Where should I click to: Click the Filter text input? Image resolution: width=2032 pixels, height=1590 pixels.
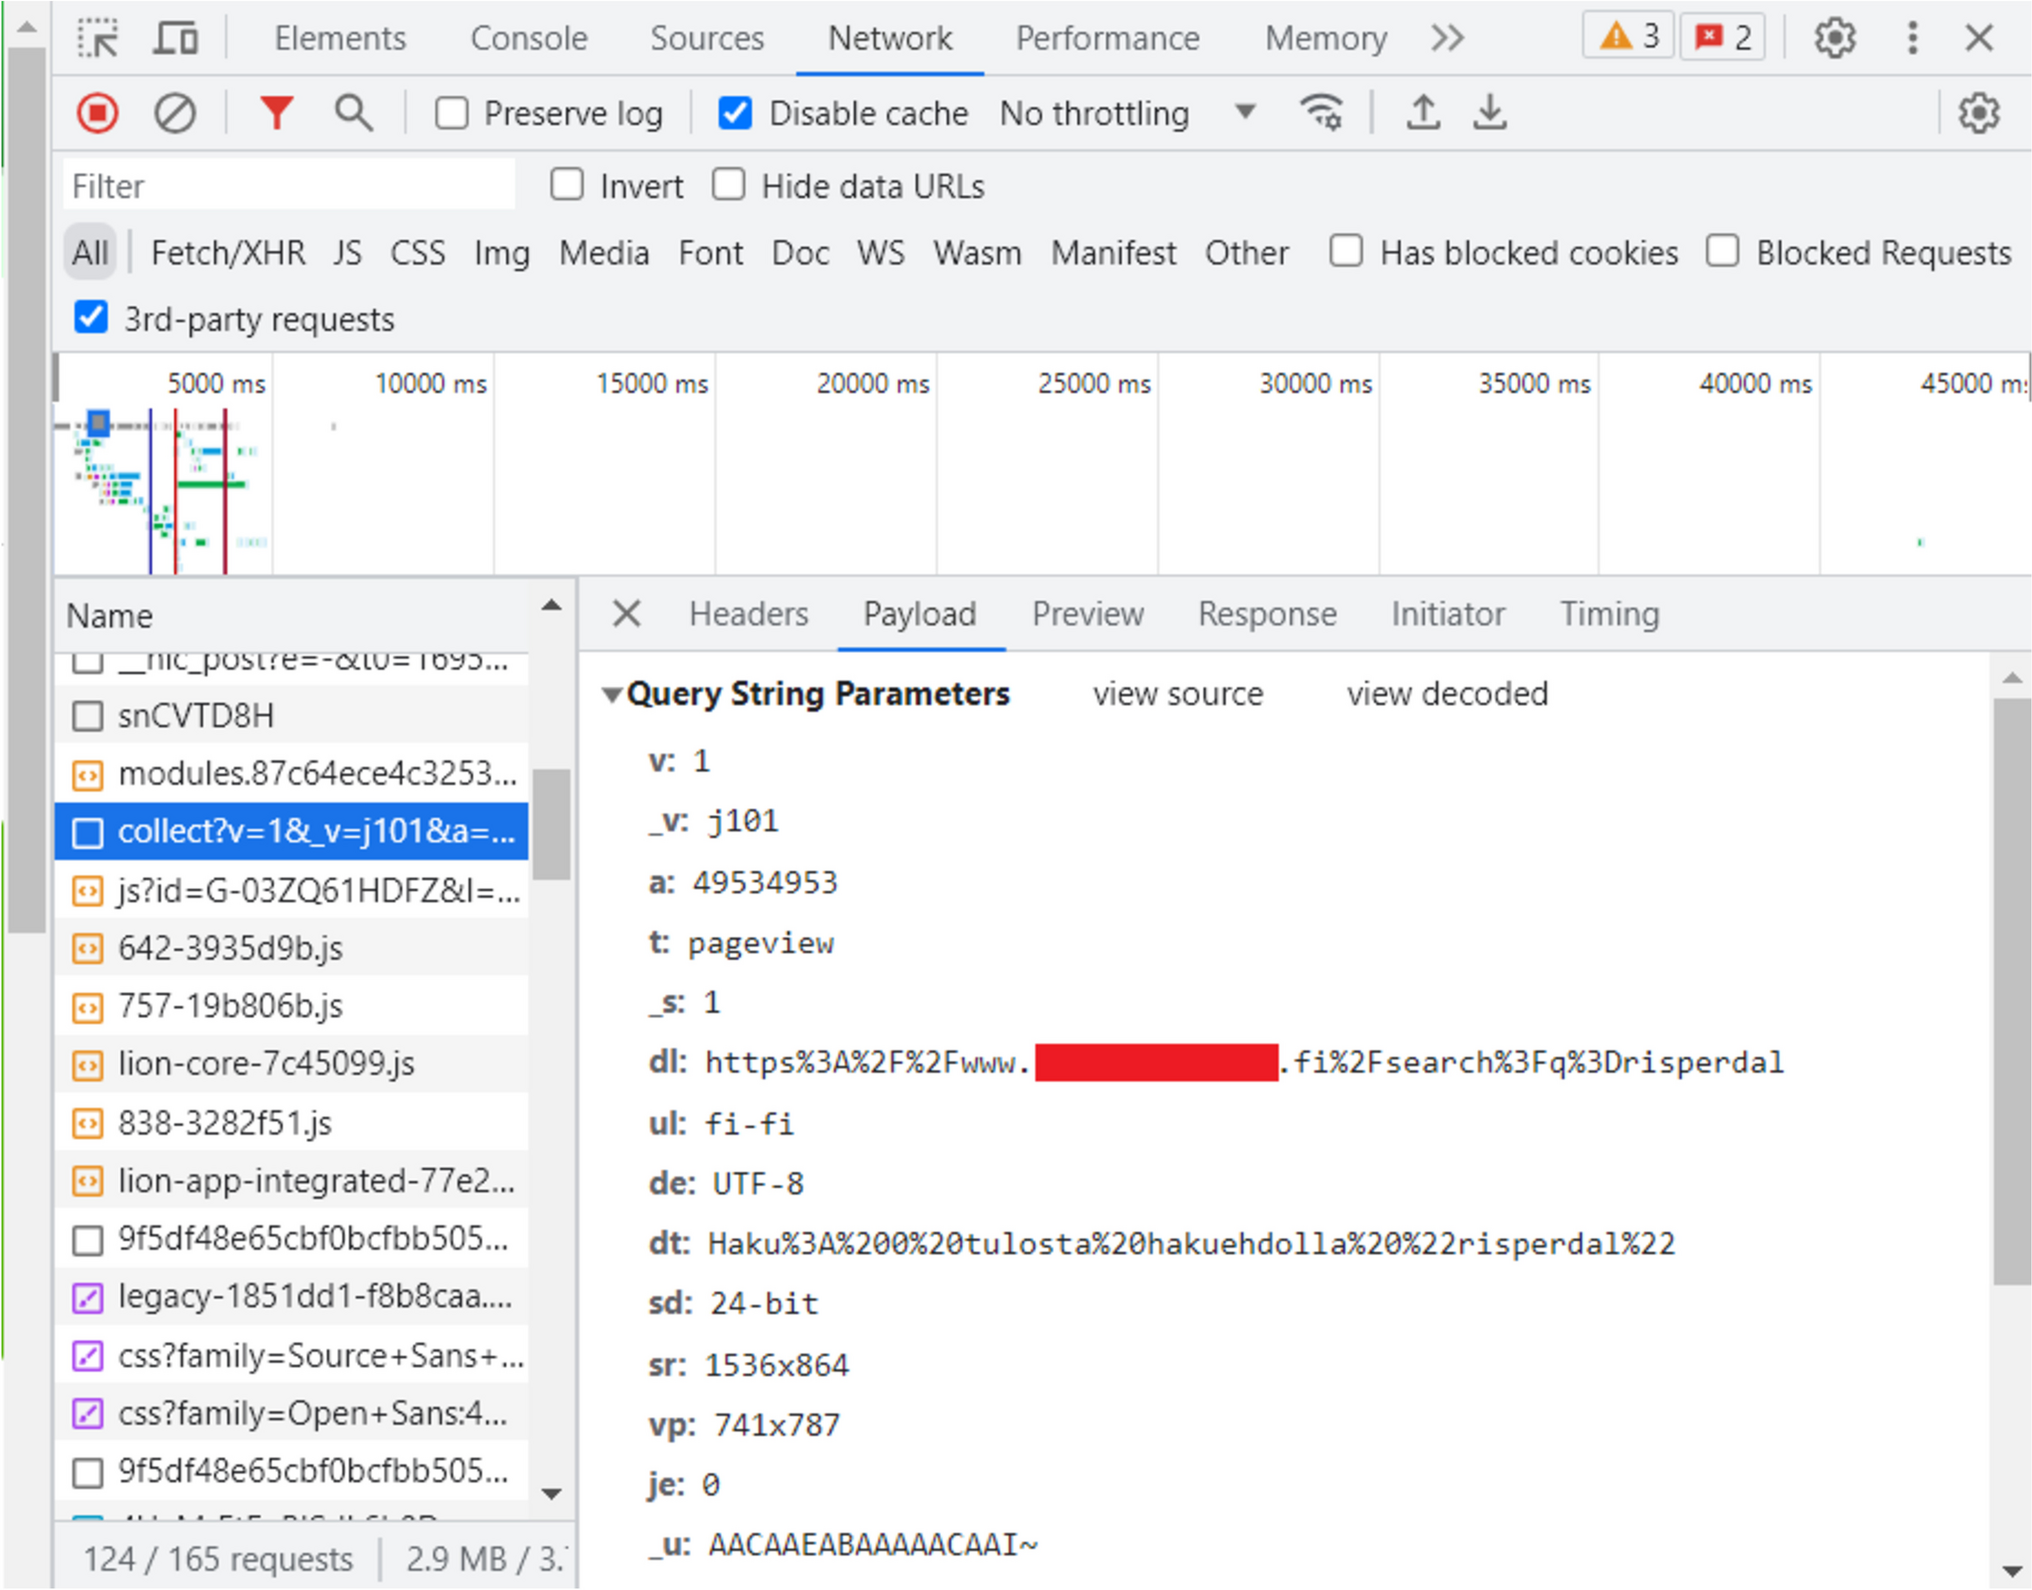tap(289, 185)
